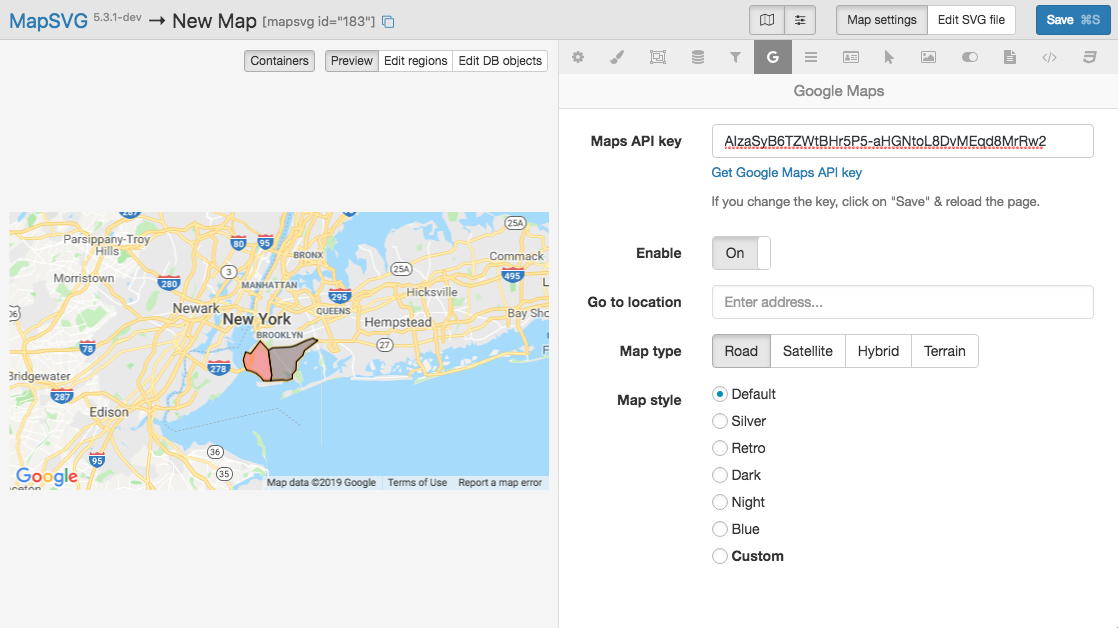Click the Hempstead label on map
Viewport: 1118px width, 628px height.
pos(398,322)
